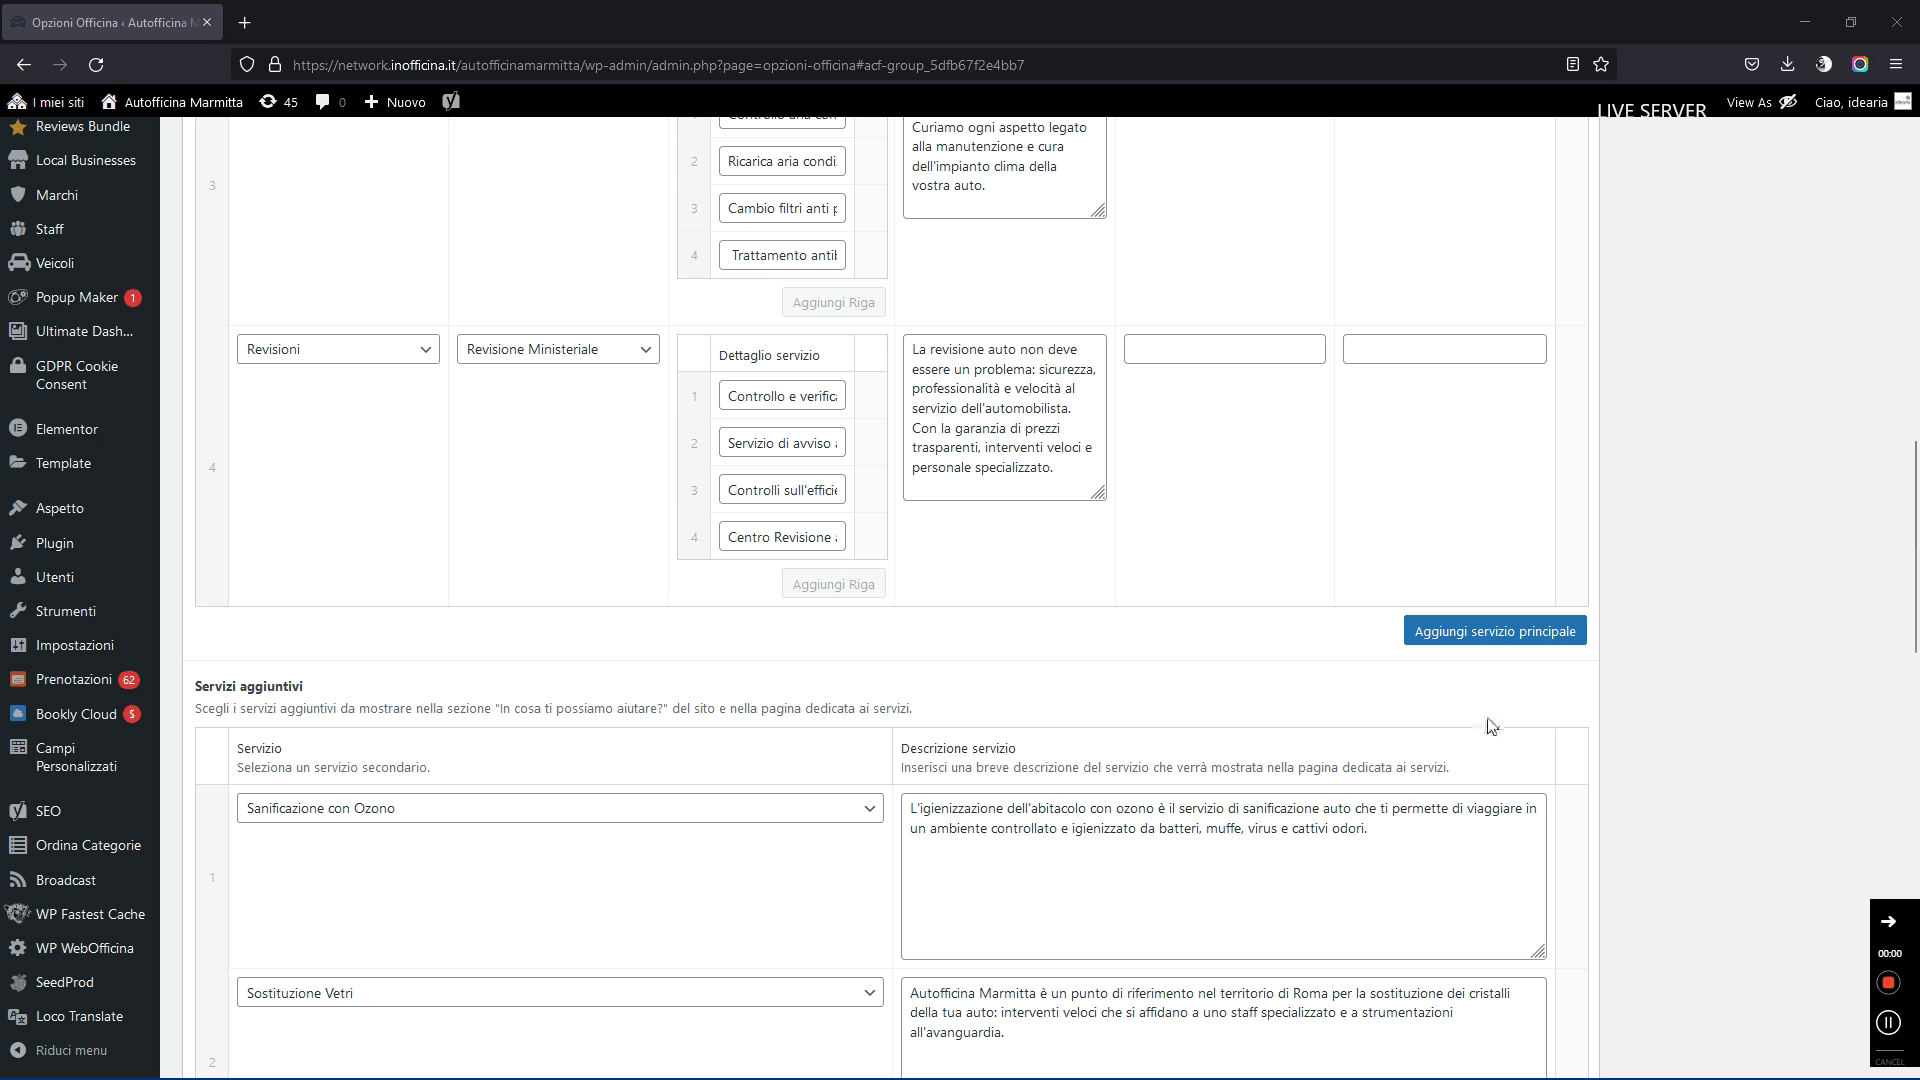This screenshot has height=1080, width=1920.
Task: Click the SeedProd icon in sidebar
Action: pyautogui.click(x=18, y=982)
